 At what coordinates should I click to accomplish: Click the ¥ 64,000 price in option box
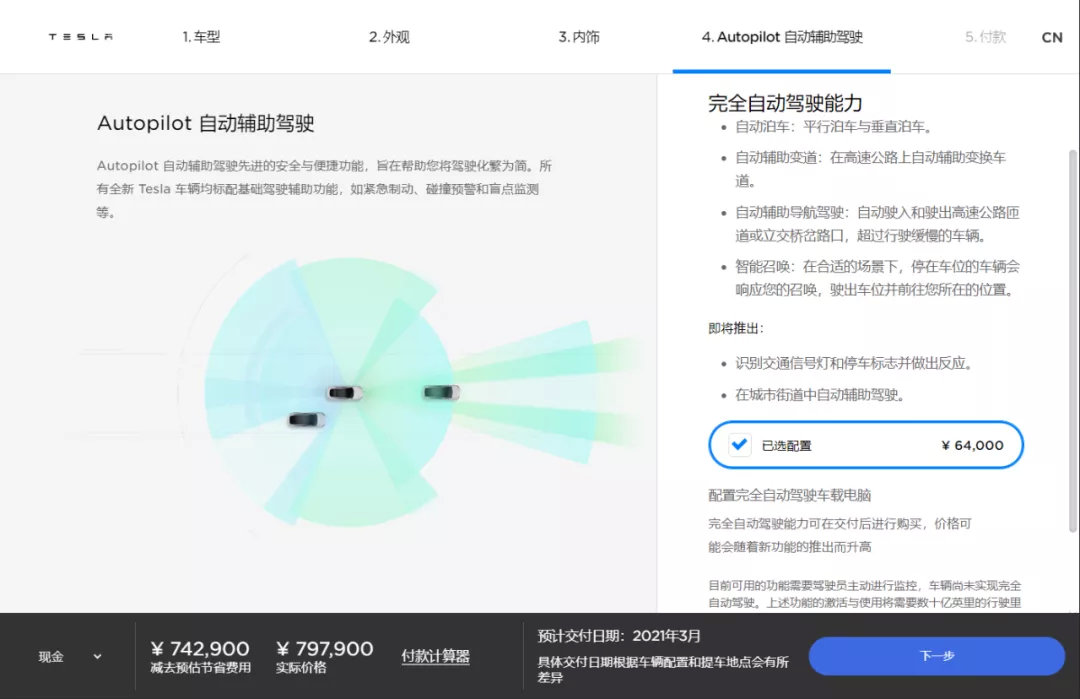[972, 445]
